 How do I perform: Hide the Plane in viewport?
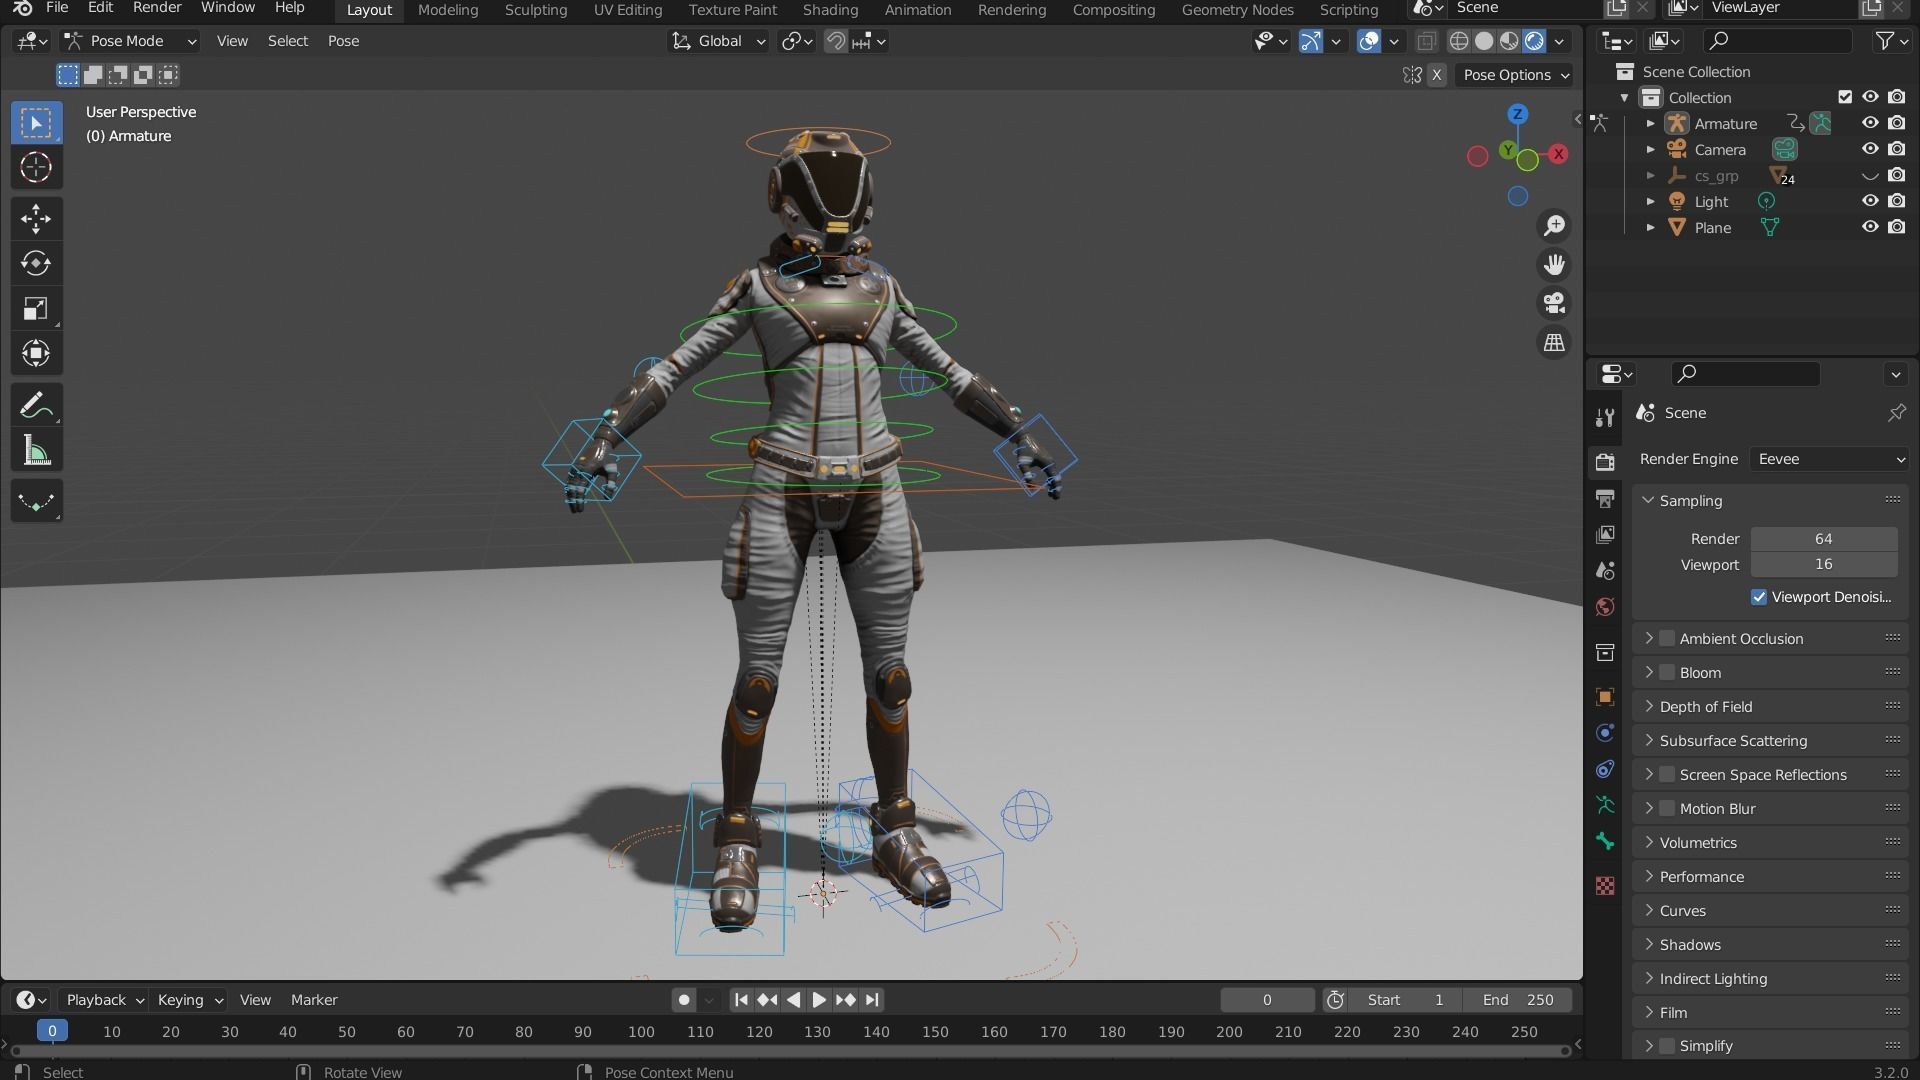click(x=1870, y=227)
